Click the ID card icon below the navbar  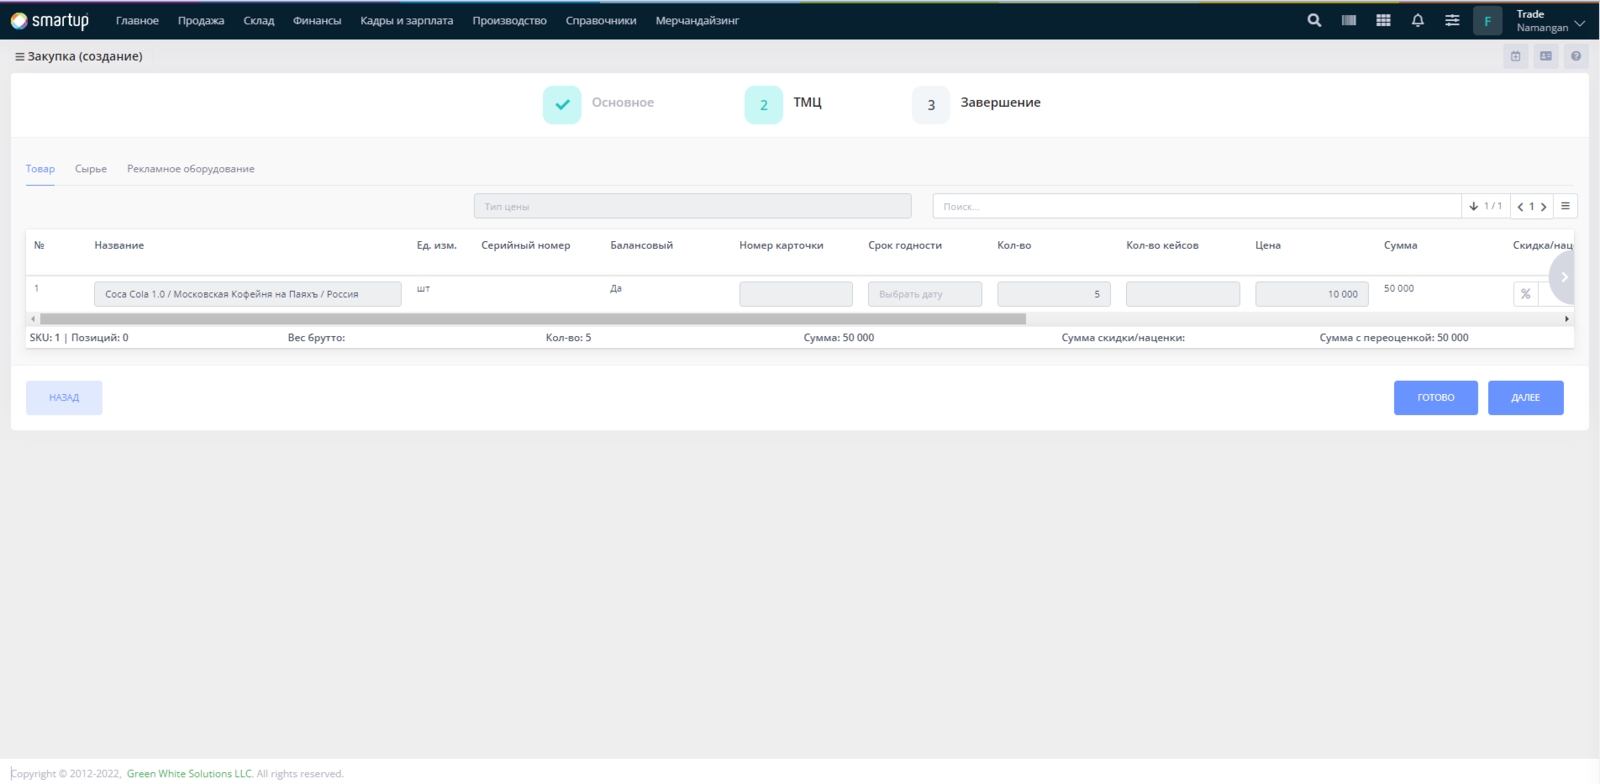click(x=1546, y=56)
